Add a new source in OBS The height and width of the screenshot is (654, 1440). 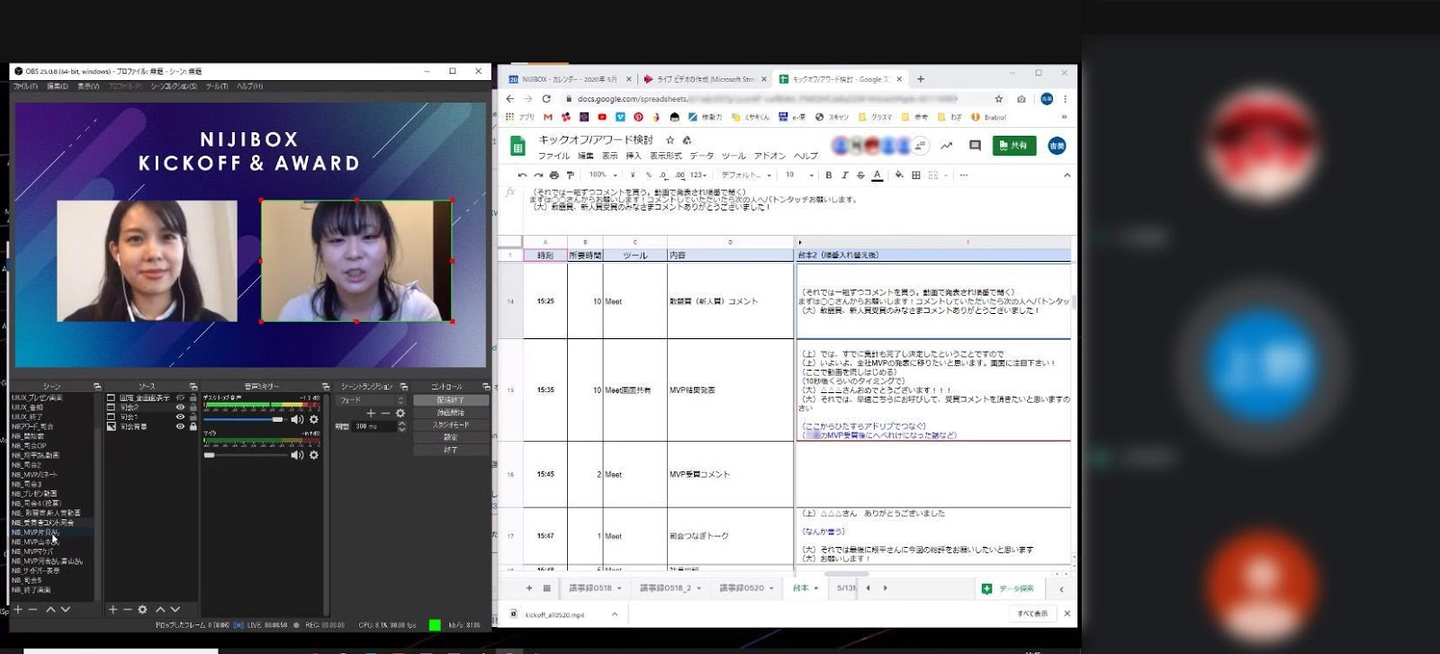(x=113, y=609)
